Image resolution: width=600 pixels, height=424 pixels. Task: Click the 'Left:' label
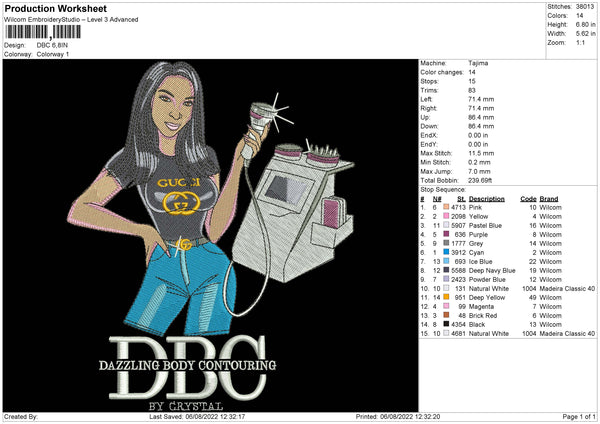(426, 99)
